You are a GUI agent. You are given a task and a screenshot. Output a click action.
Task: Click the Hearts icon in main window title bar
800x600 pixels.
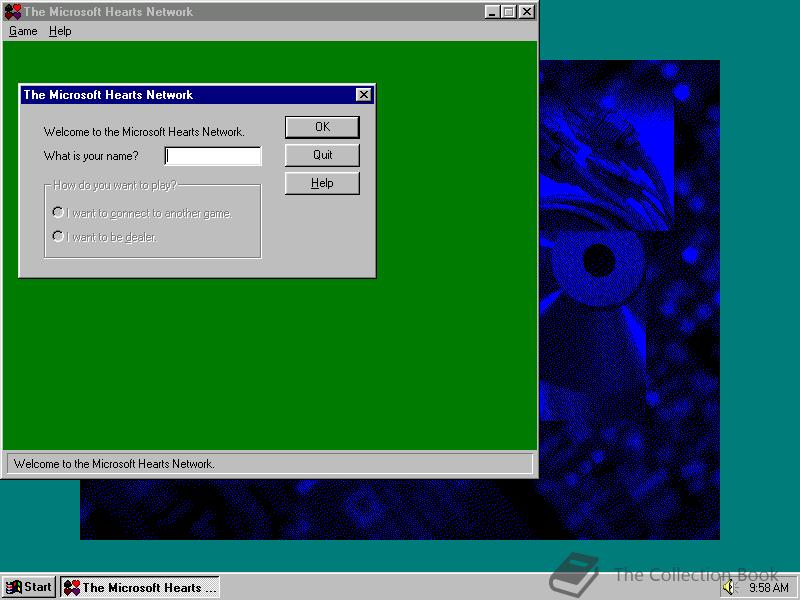pyautogui.click(x=12, y=11)
